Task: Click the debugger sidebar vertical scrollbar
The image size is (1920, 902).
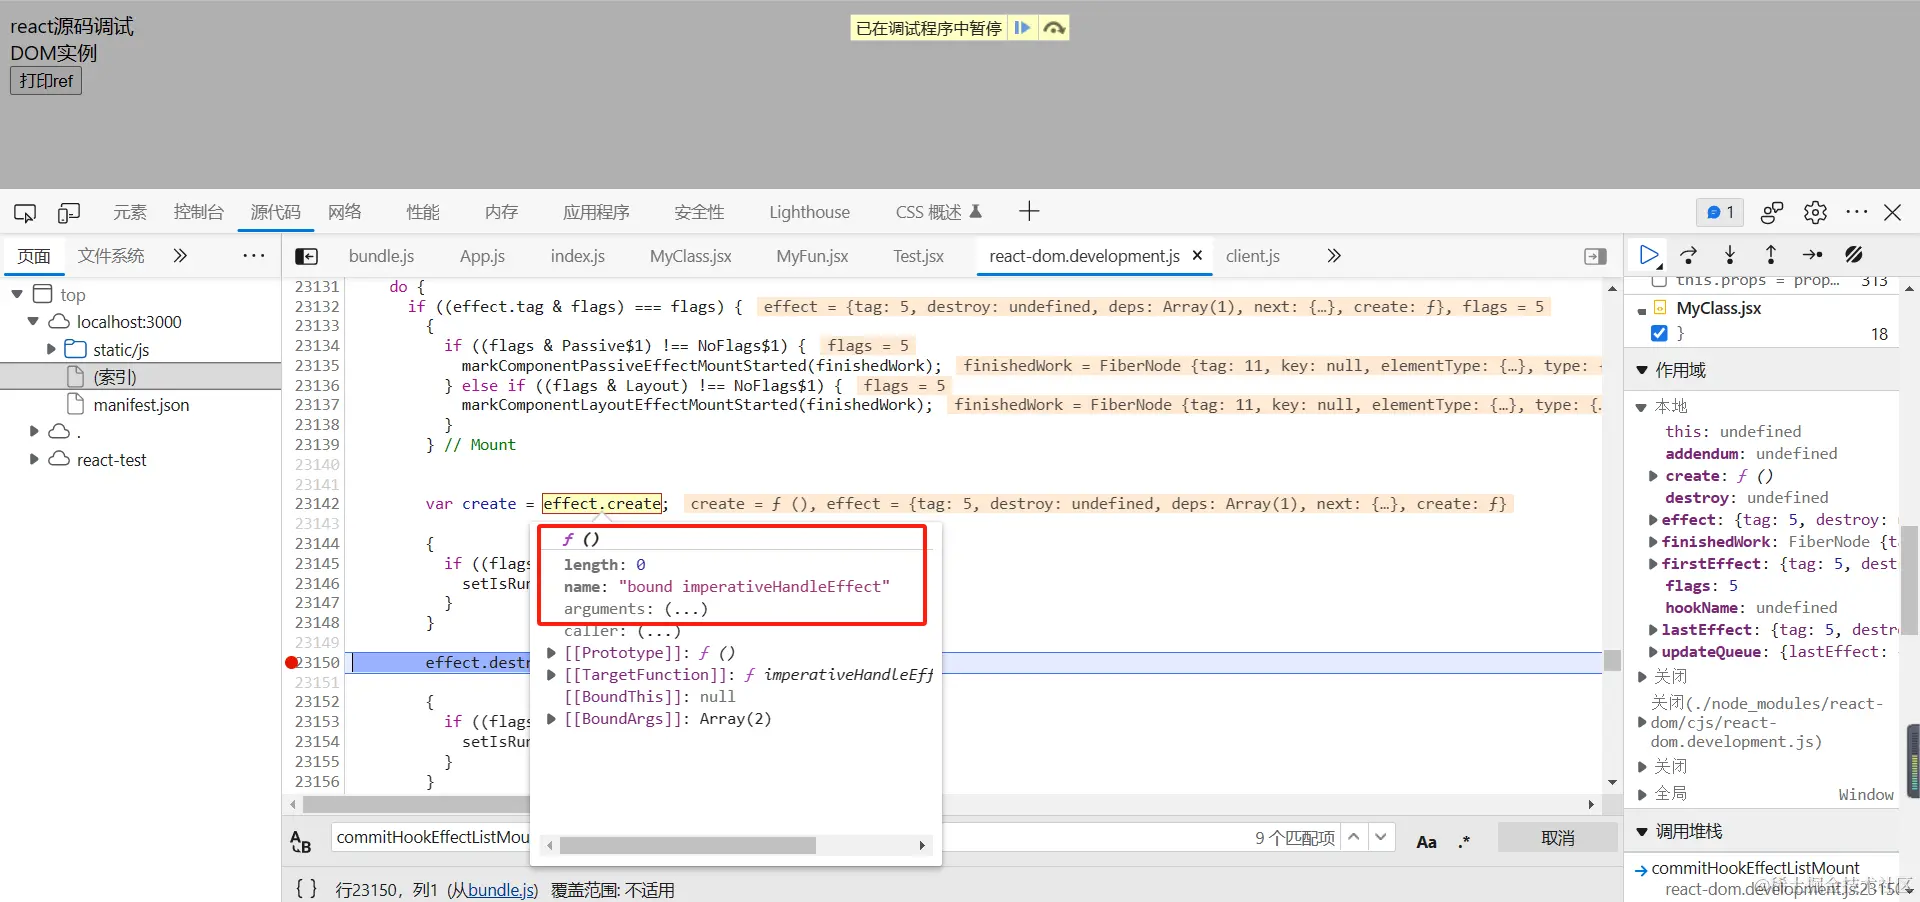Action: click(x=1909, y=580)
